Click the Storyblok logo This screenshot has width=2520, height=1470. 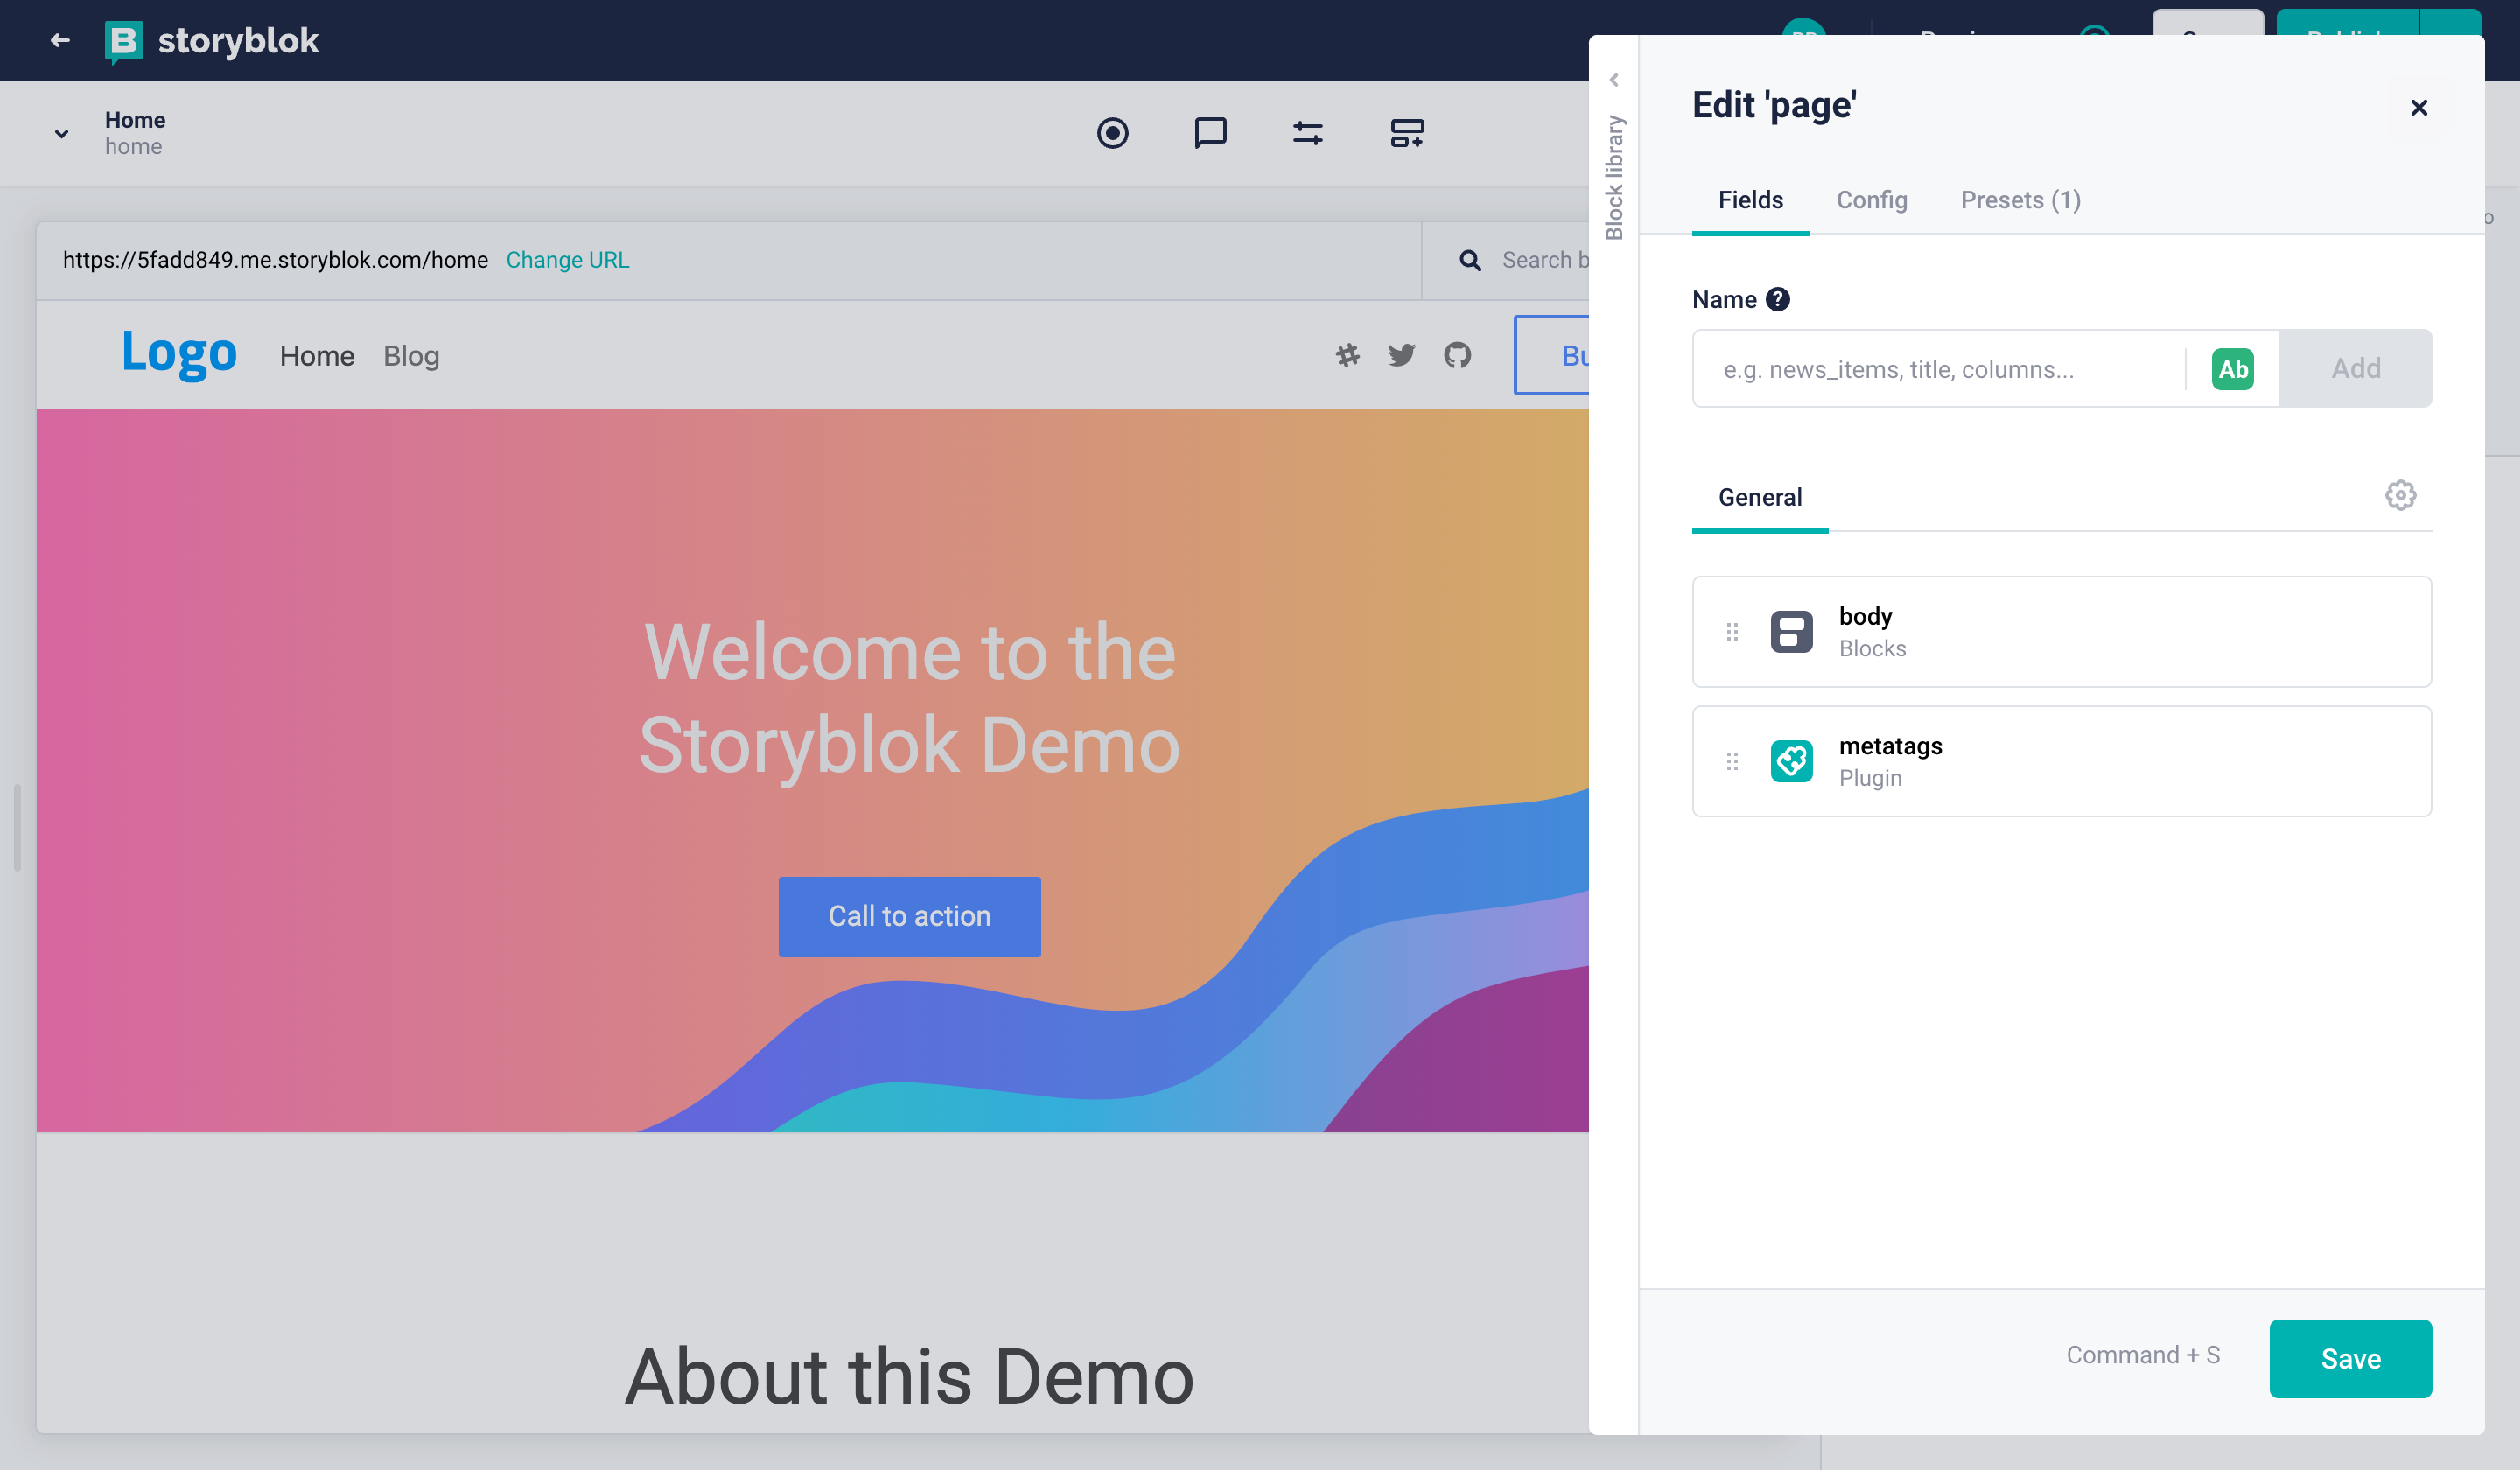tap(212, 41)
